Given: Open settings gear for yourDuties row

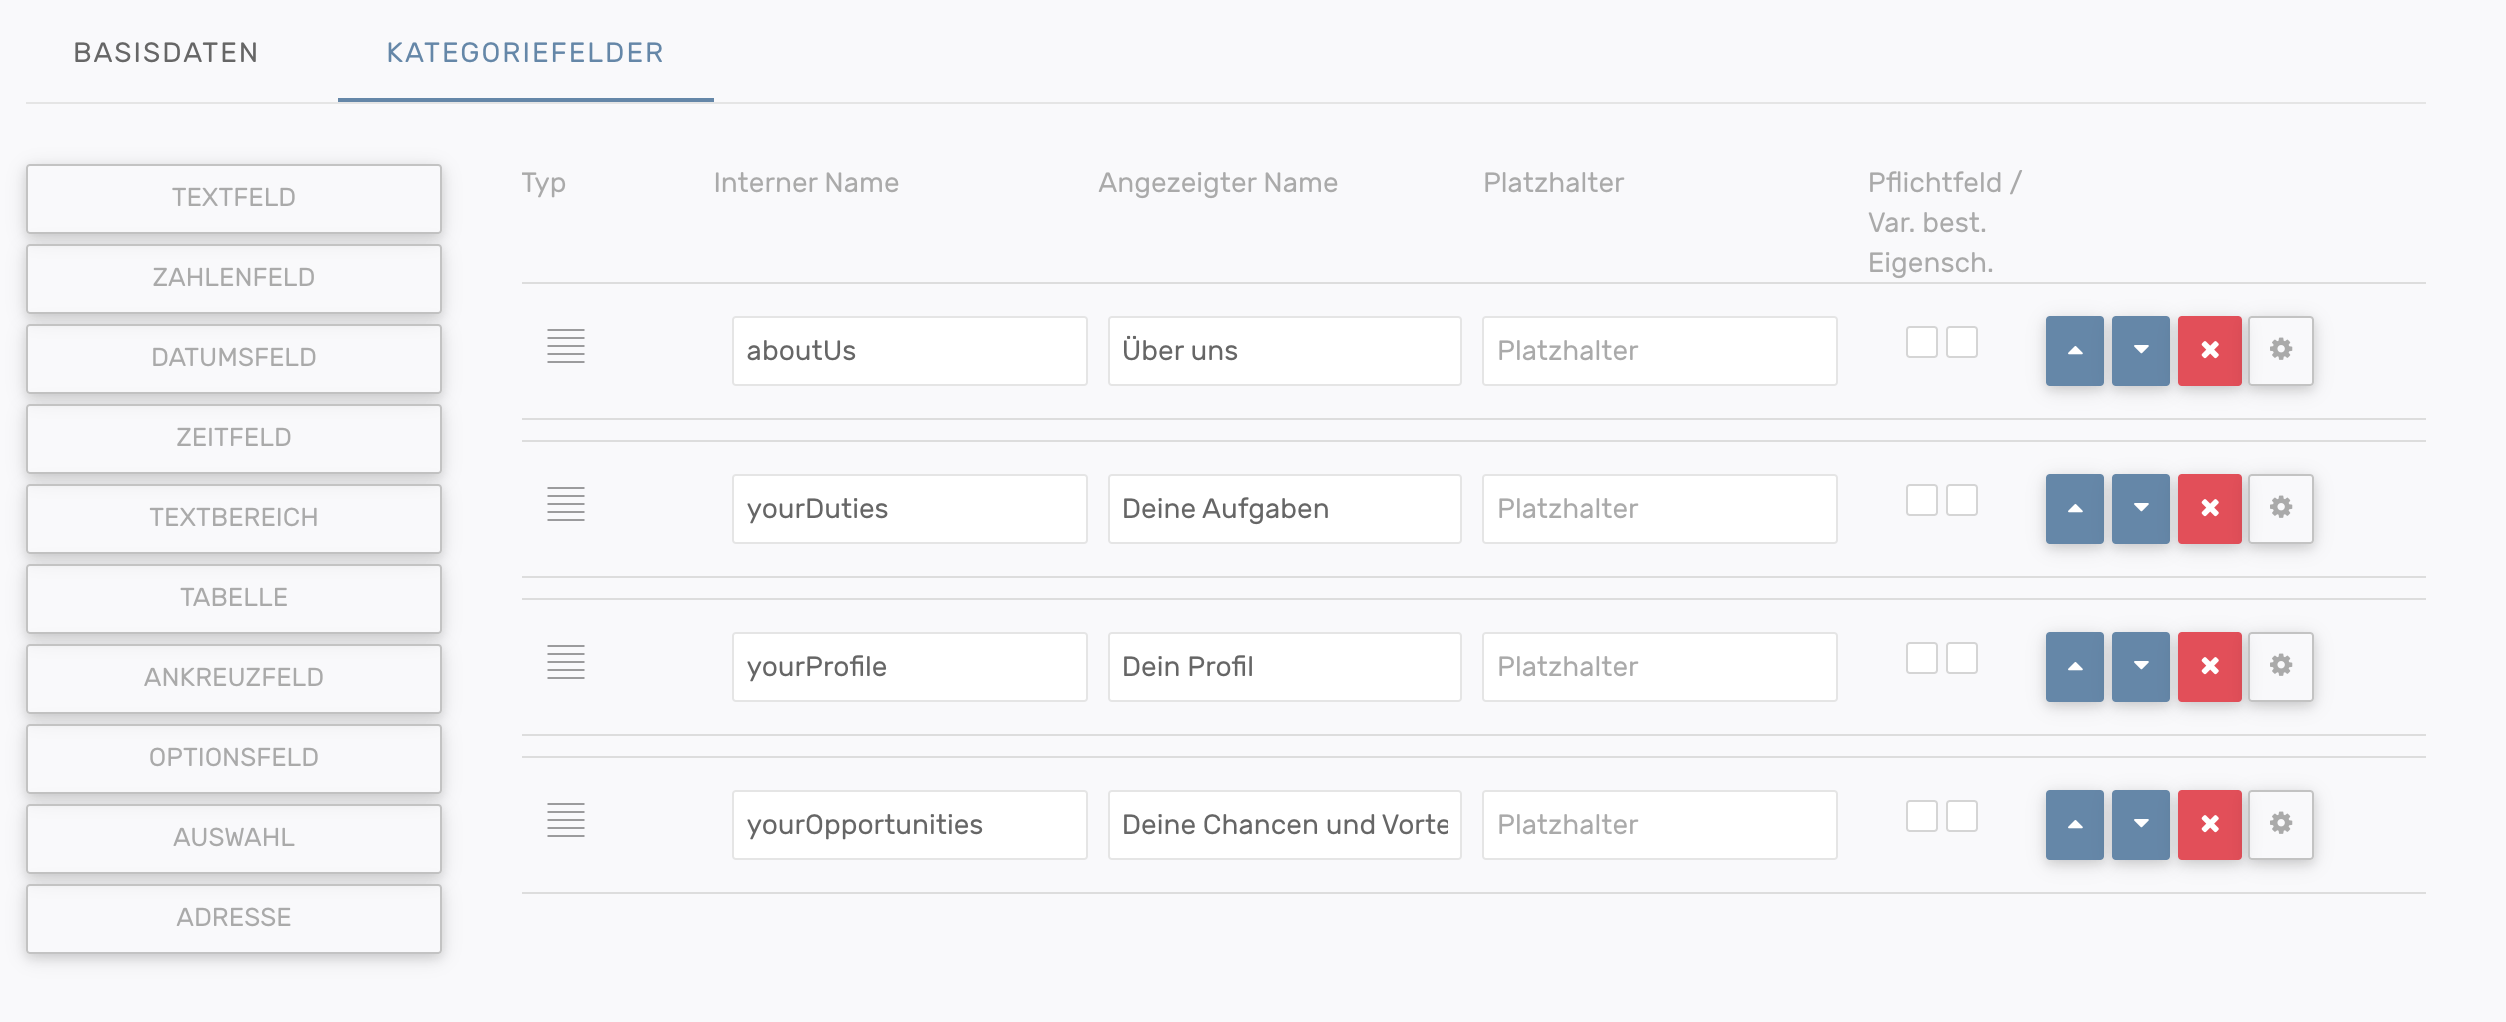Looking at the screenshot, I should (x=2280, y=509).
